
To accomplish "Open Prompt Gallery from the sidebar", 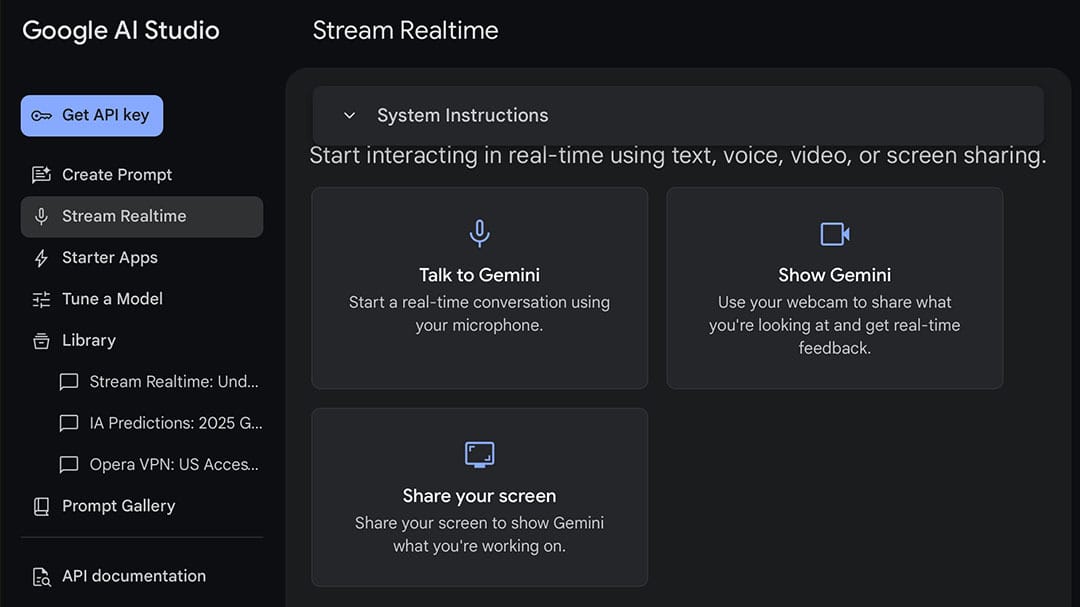I will (x=142, y=506).
